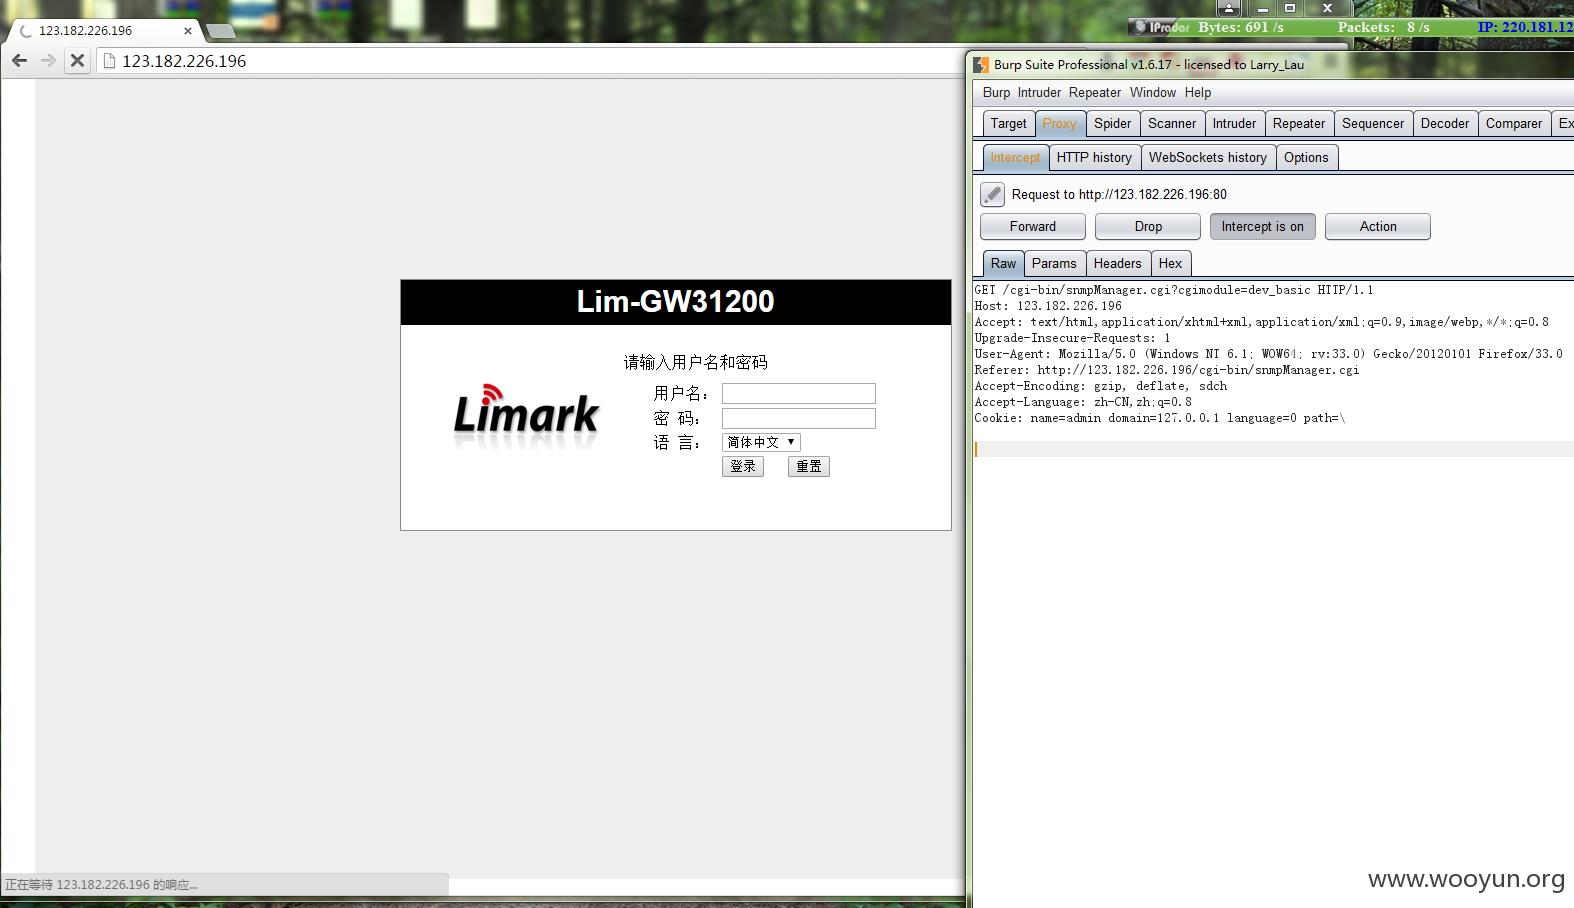The width and height of the screenshot is (1574, 908).
Task: Switch to the Scanner tab
Action: 1171,123
